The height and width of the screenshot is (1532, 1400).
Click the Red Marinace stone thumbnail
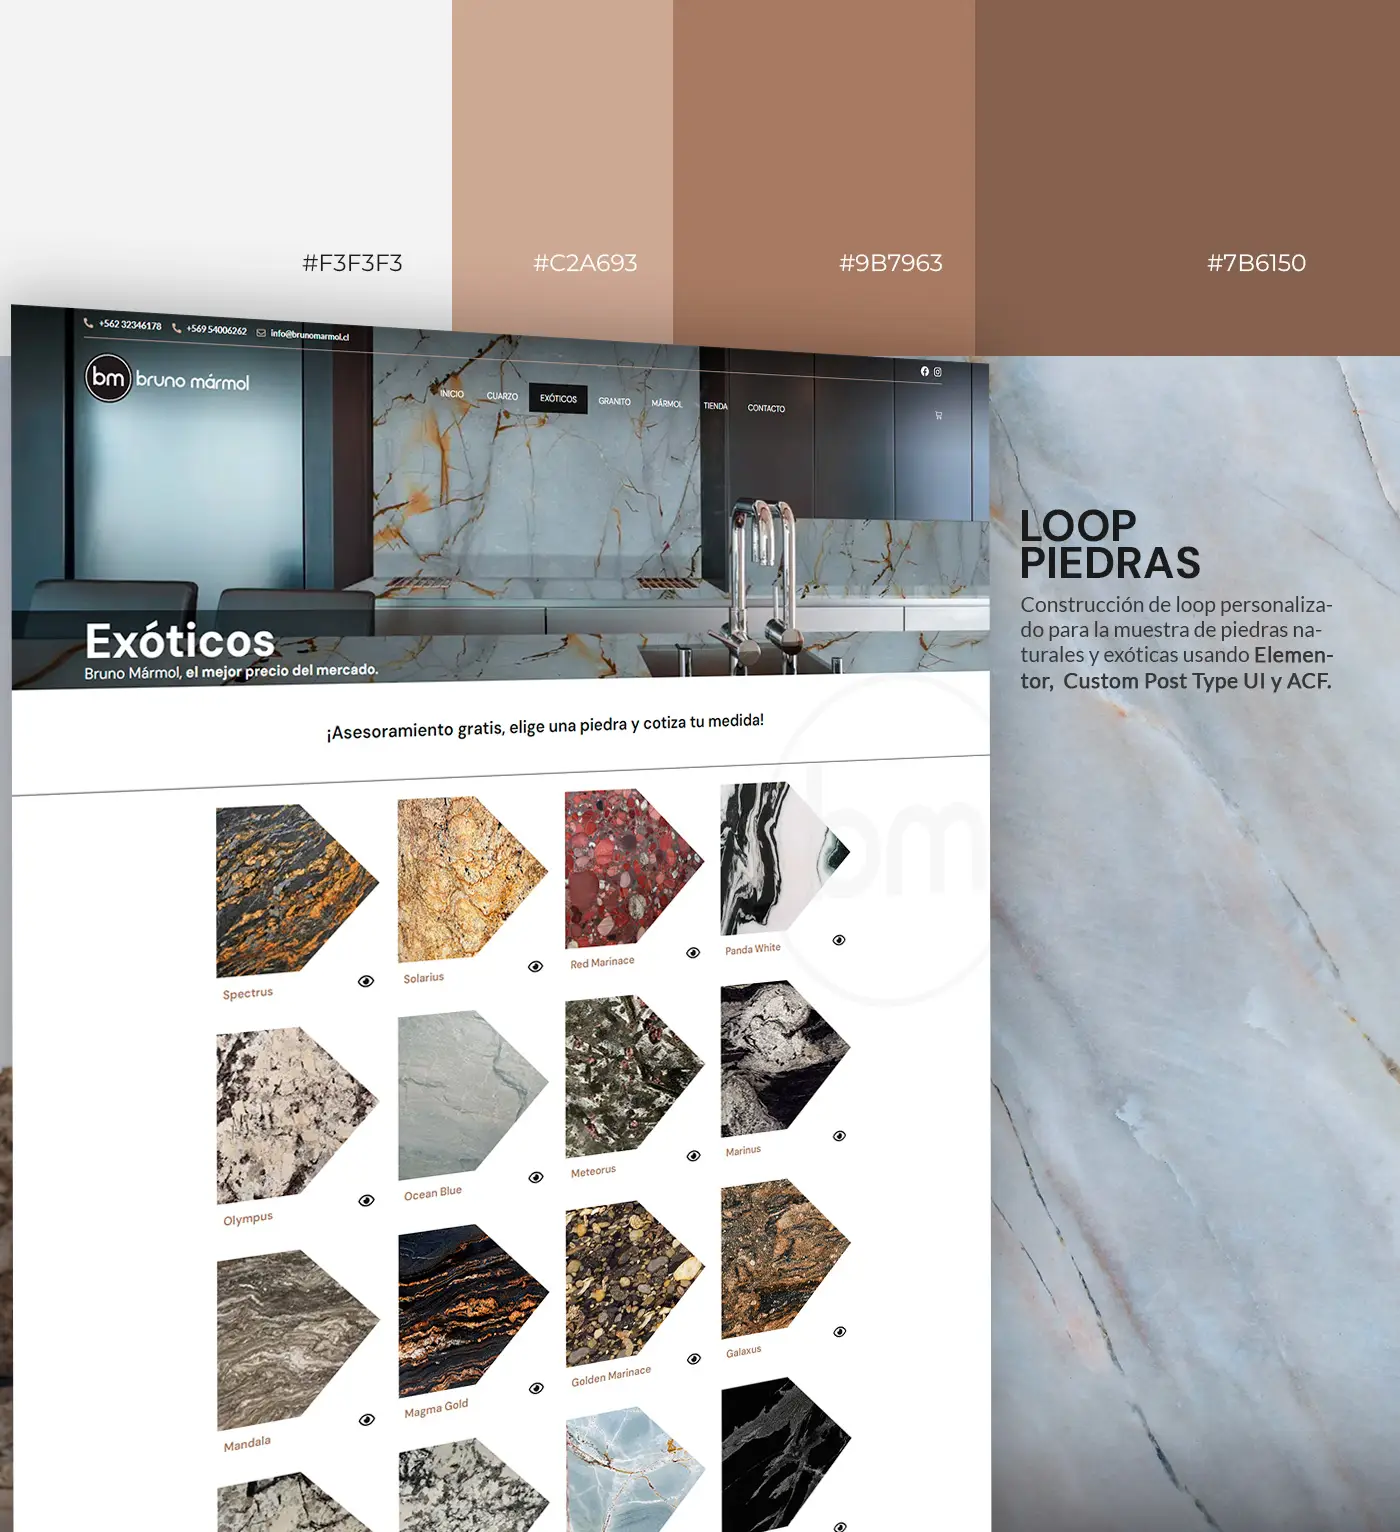tap(634, 868)
